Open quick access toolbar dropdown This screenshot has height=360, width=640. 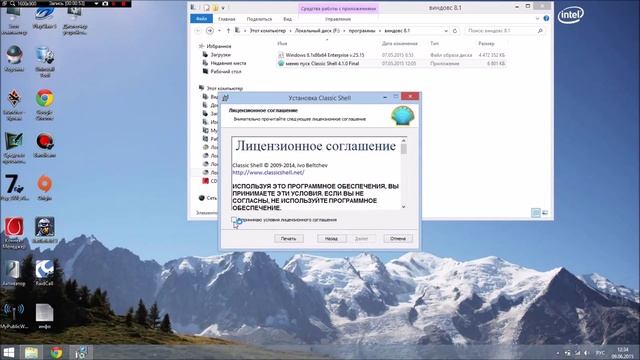223,8
